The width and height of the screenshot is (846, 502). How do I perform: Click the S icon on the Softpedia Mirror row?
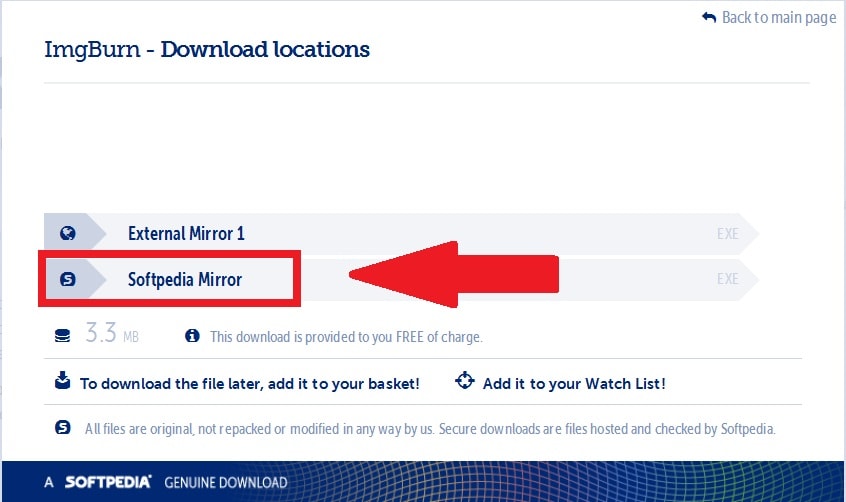(x=67, y=279)
